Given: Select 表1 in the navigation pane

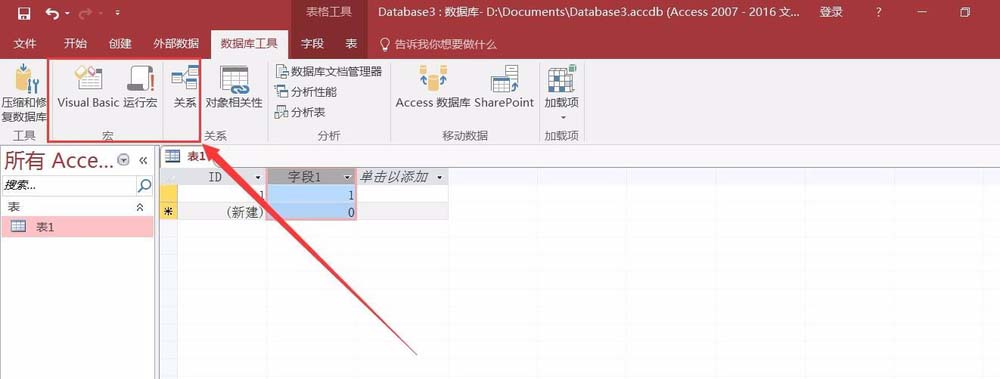Looking at the screenshot, I should [77, 227].
